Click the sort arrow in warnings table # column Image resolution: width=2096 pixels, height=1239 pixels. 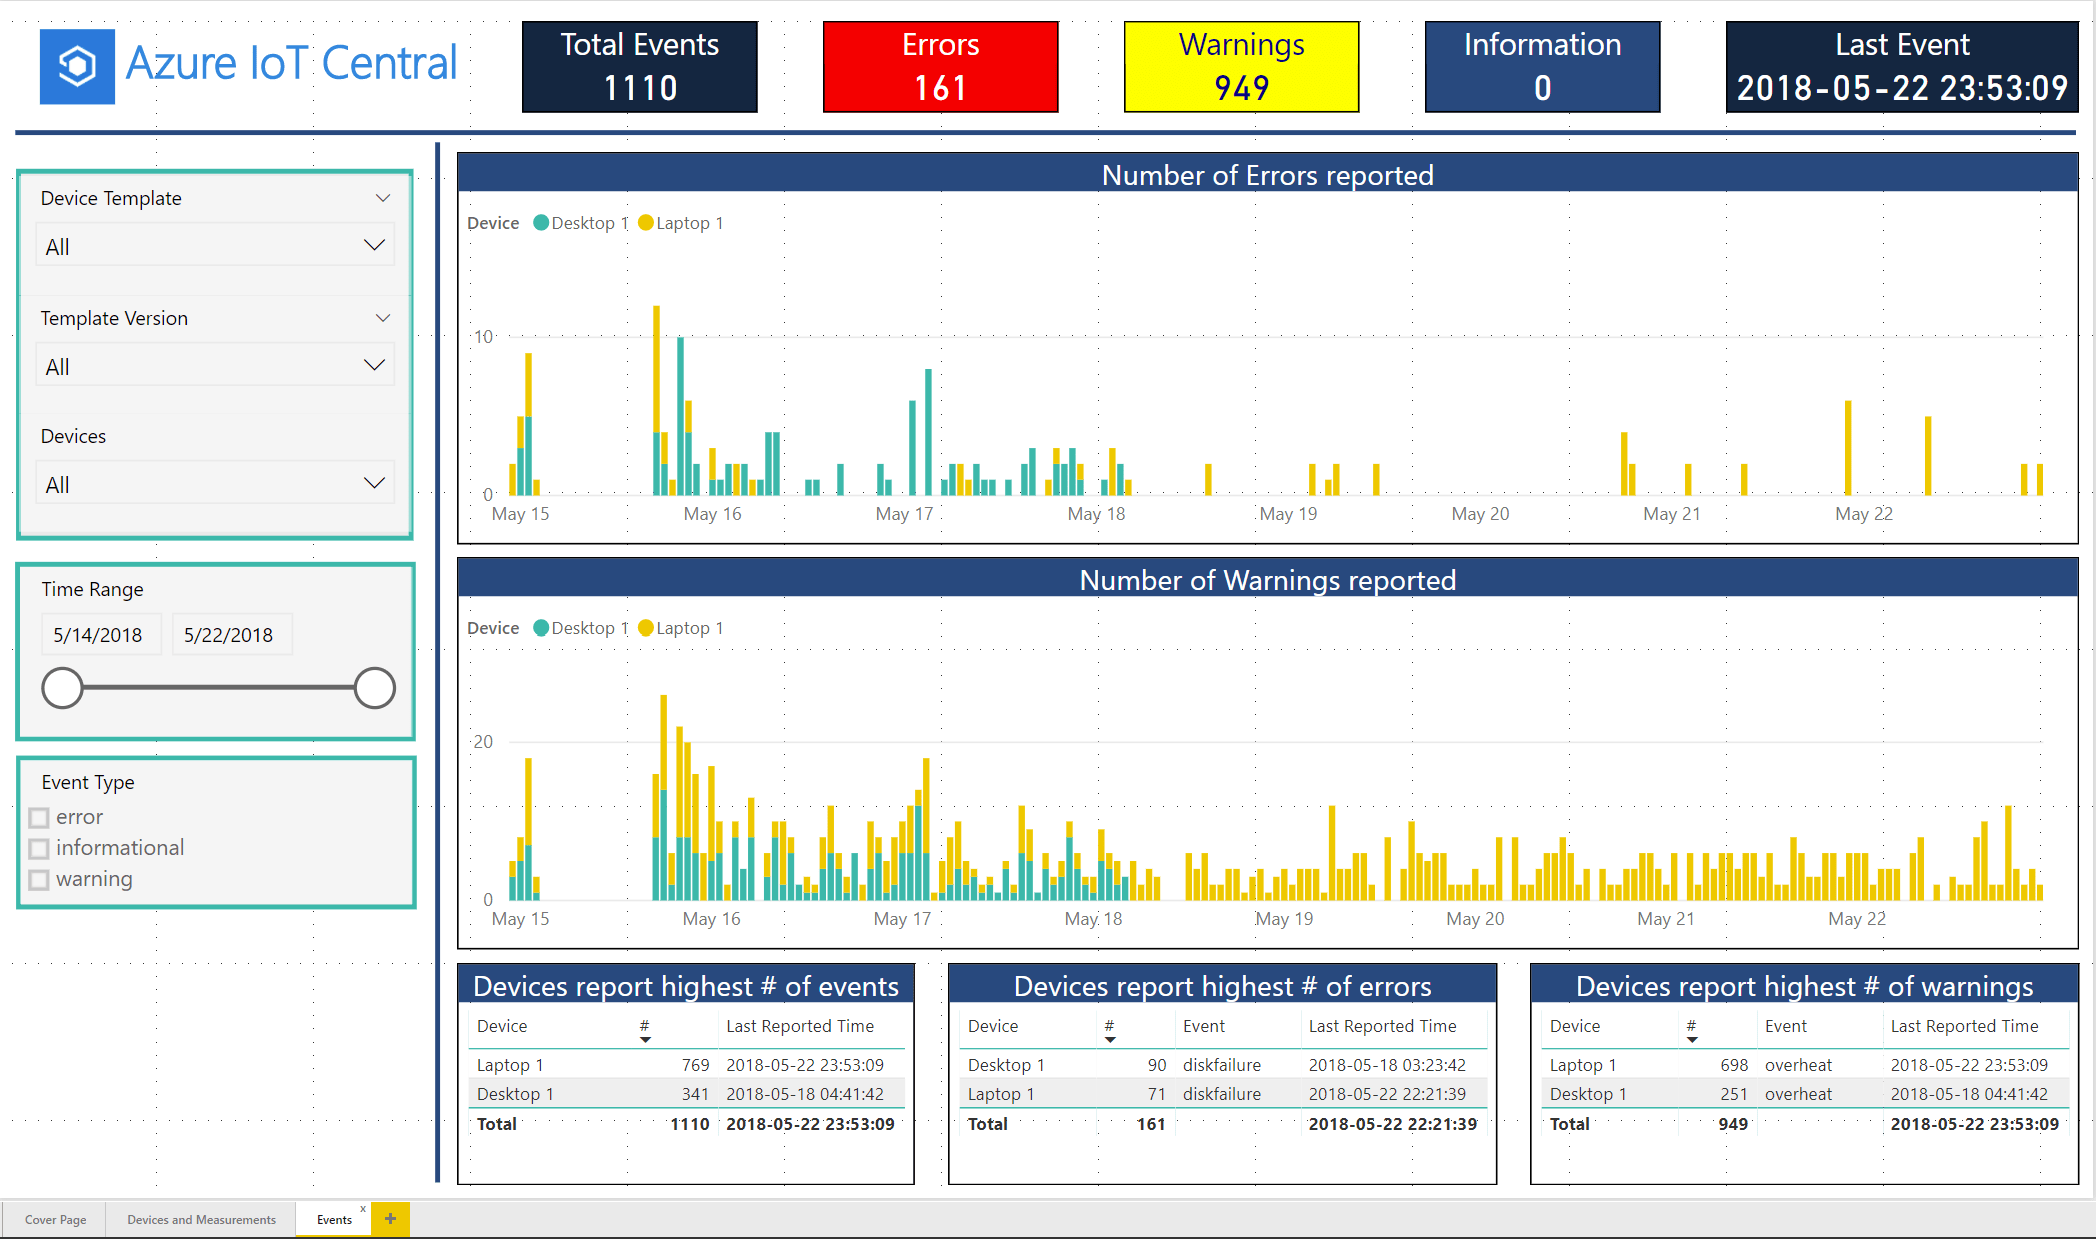(x=1692, y=1040)
